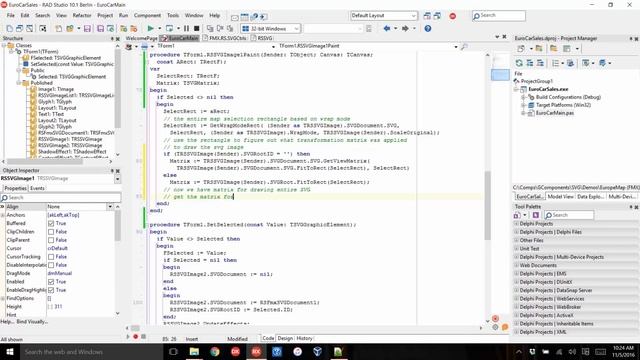Image resolution: width=640 pixels, height=360 pixels.
Task: Open the Default Layout dropdown
Action: 413,16
